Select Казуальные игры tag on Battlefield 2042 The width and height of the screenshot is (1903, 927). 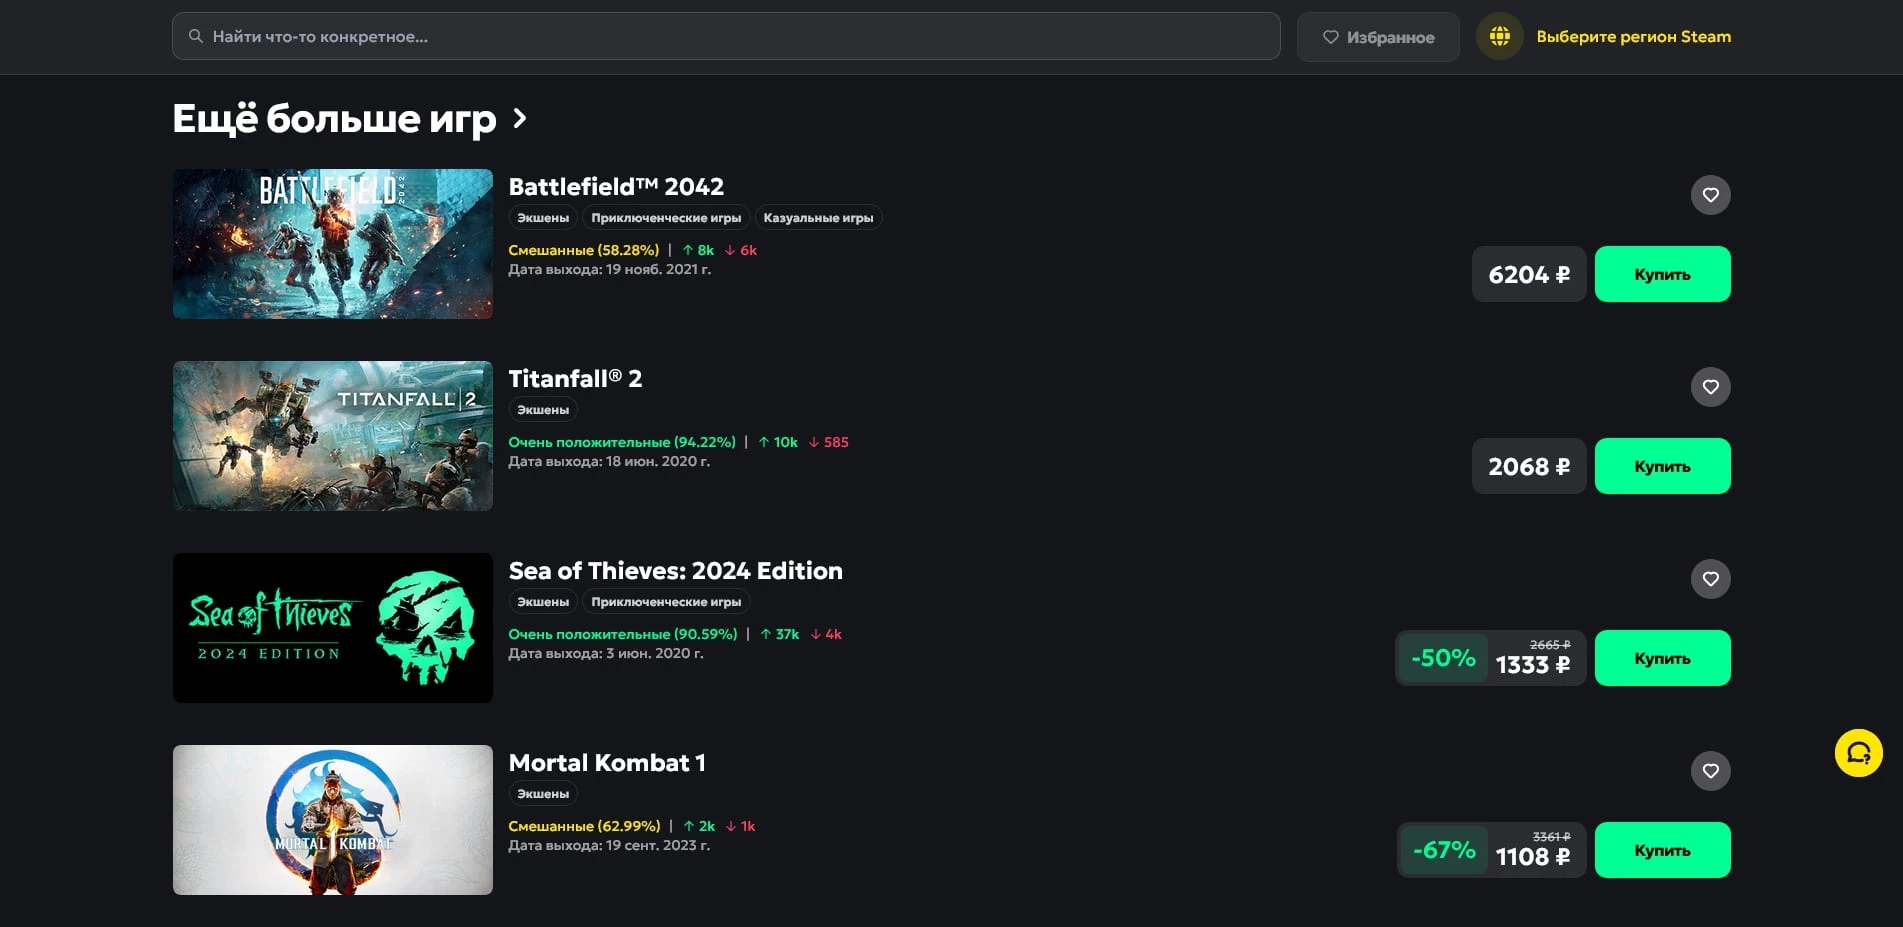[x=818, y=218]
